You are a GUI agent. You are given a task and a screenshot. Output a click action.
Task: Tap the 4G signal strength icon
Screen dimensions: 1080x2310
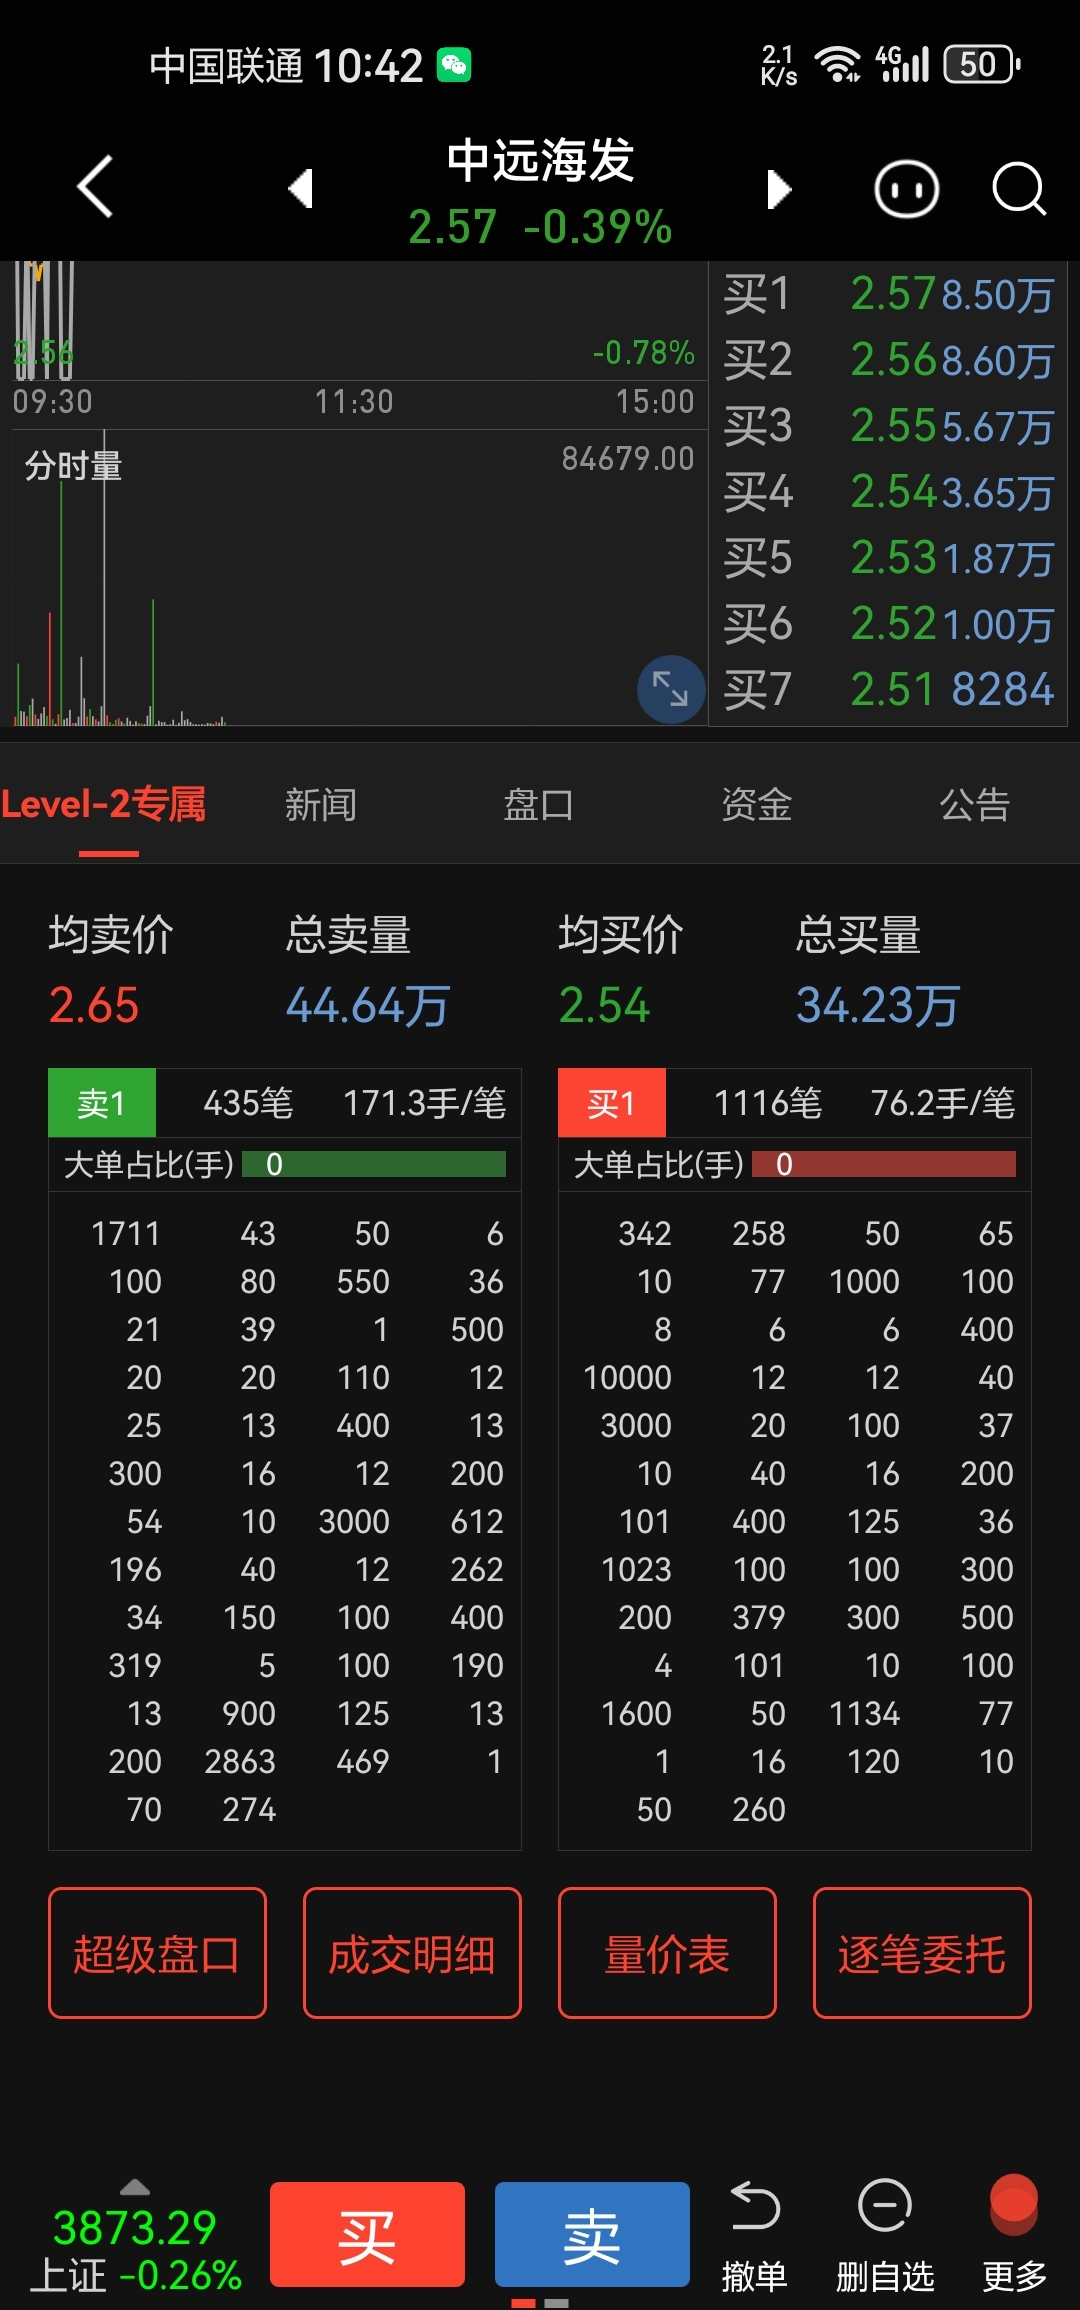(903, 64)
